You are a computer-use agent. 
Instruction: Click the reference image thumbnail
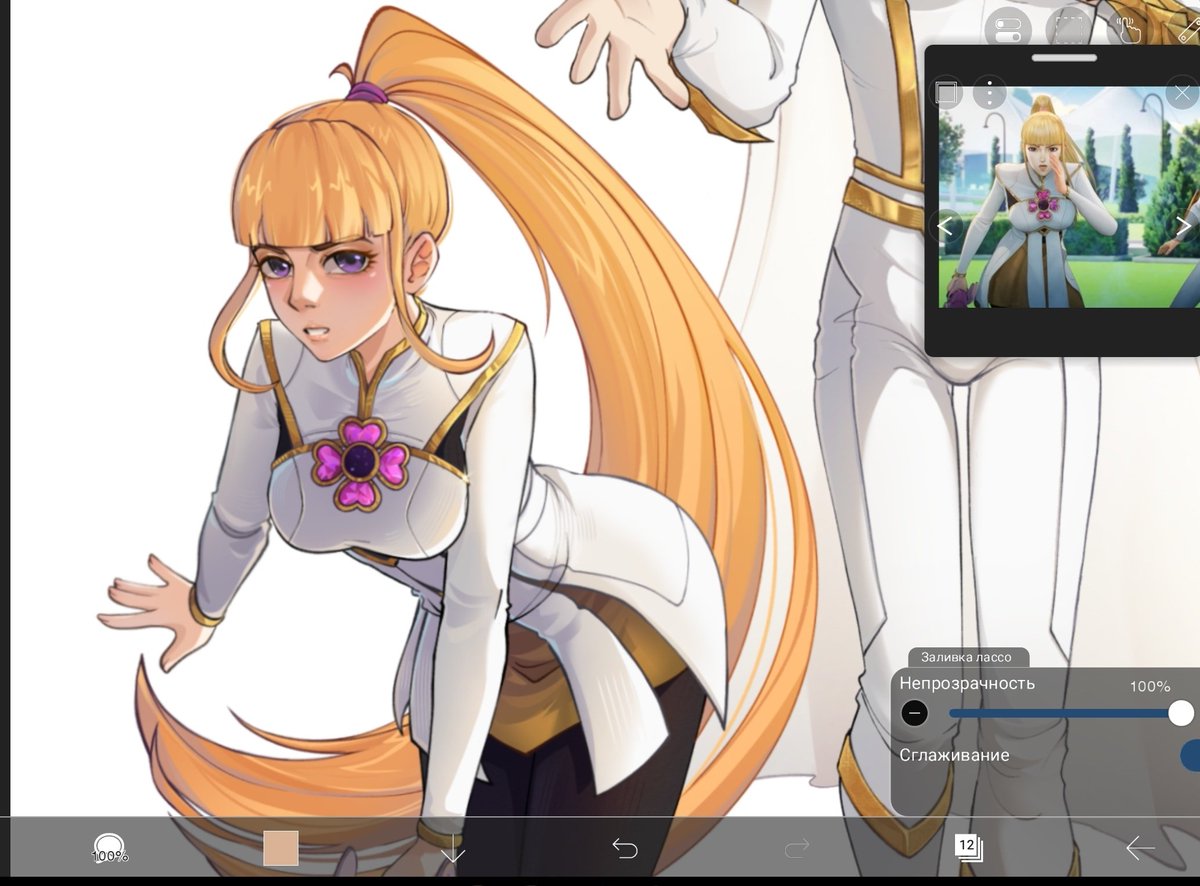point(1068,198)
